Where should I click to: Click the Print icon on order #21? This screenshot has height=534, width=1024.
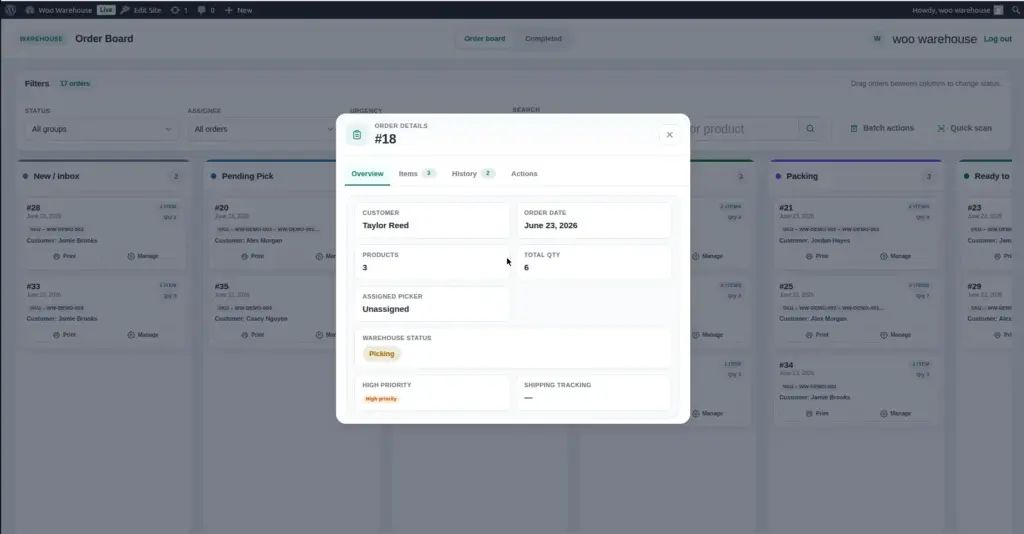click(x=809, y=257)
